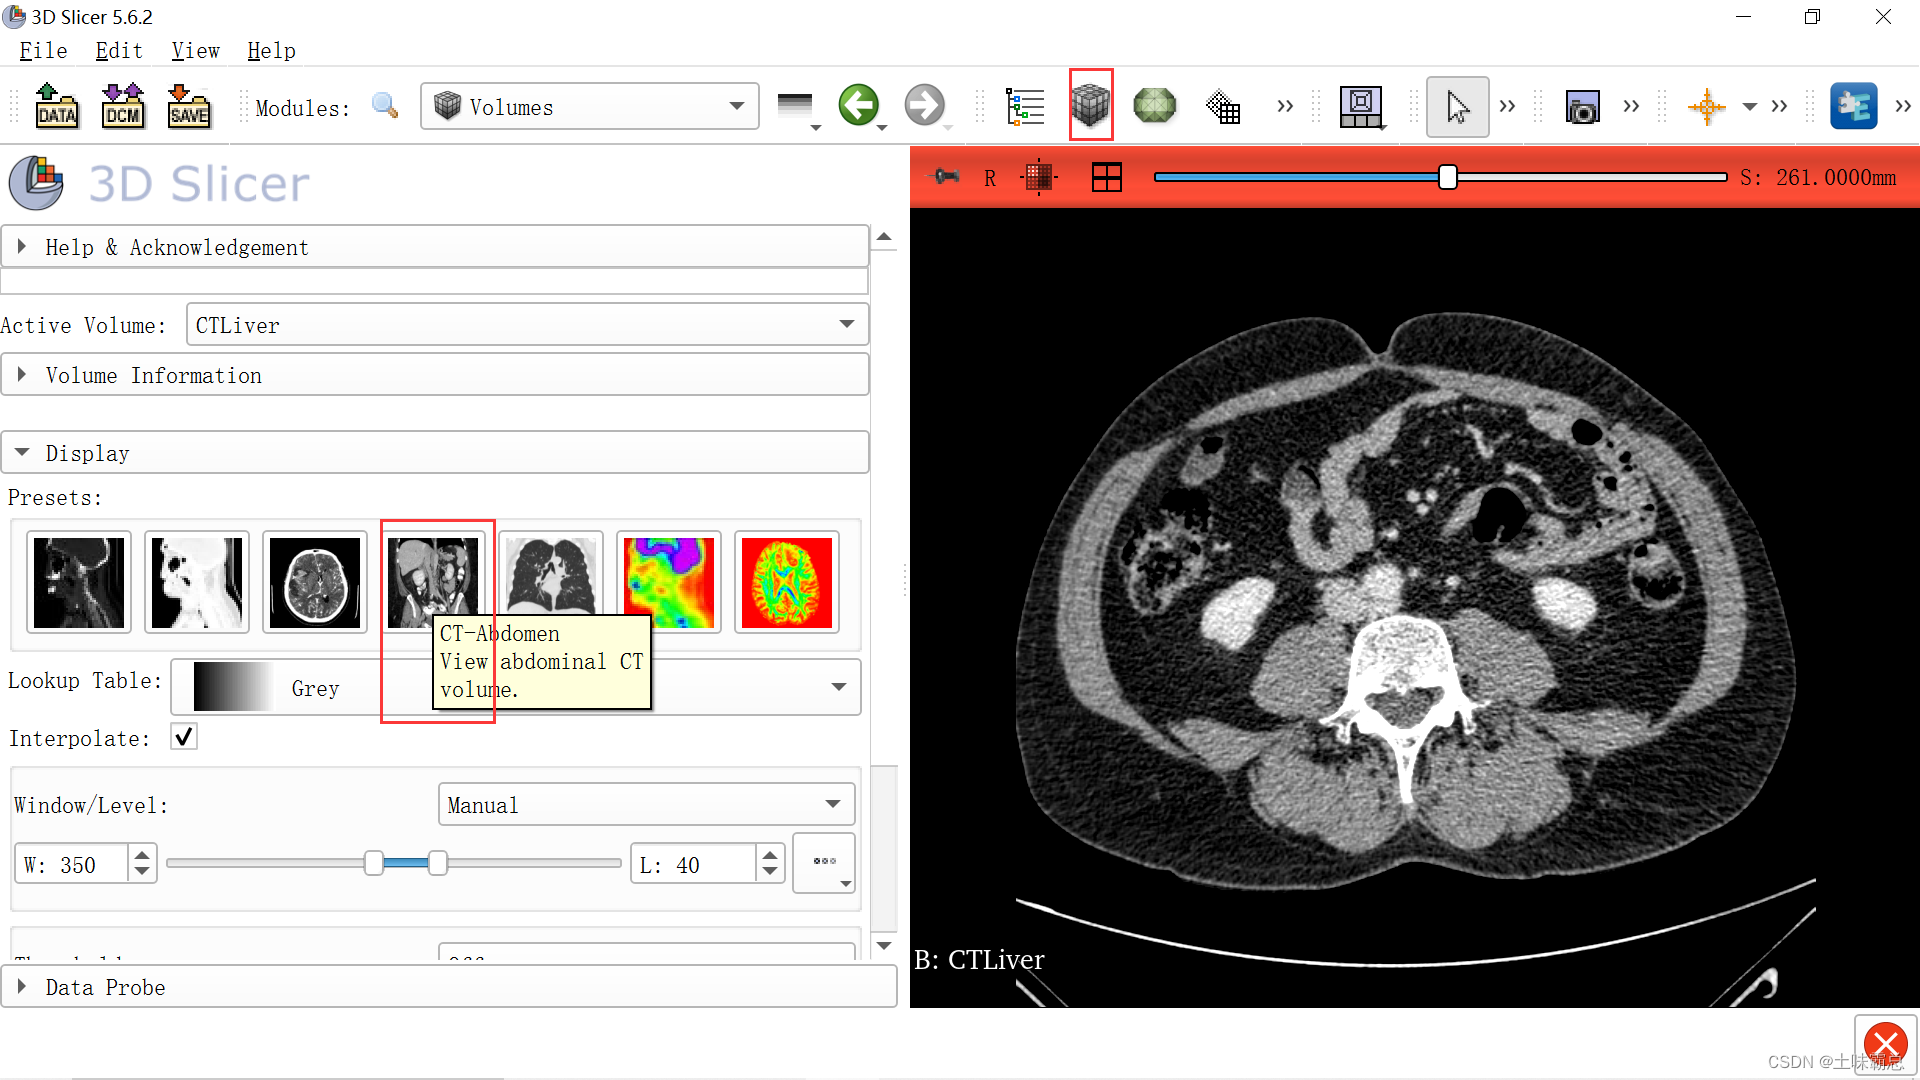Open the Modules Volumes dropdown
The image size is (1920, 1080).
click(589, 107)
